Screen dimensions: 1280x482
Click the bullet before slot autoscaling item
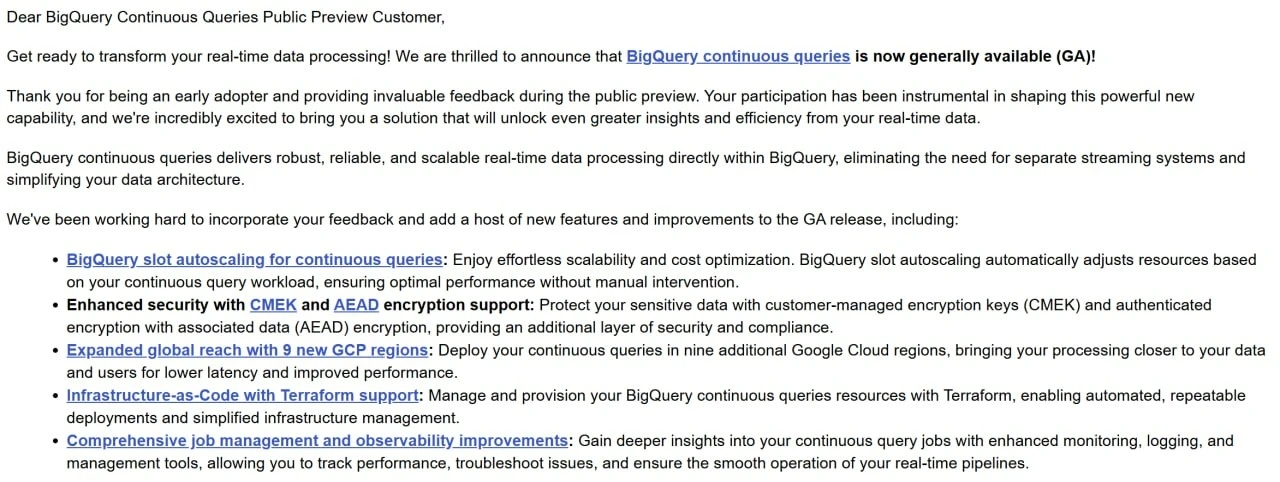coord(55,260)
